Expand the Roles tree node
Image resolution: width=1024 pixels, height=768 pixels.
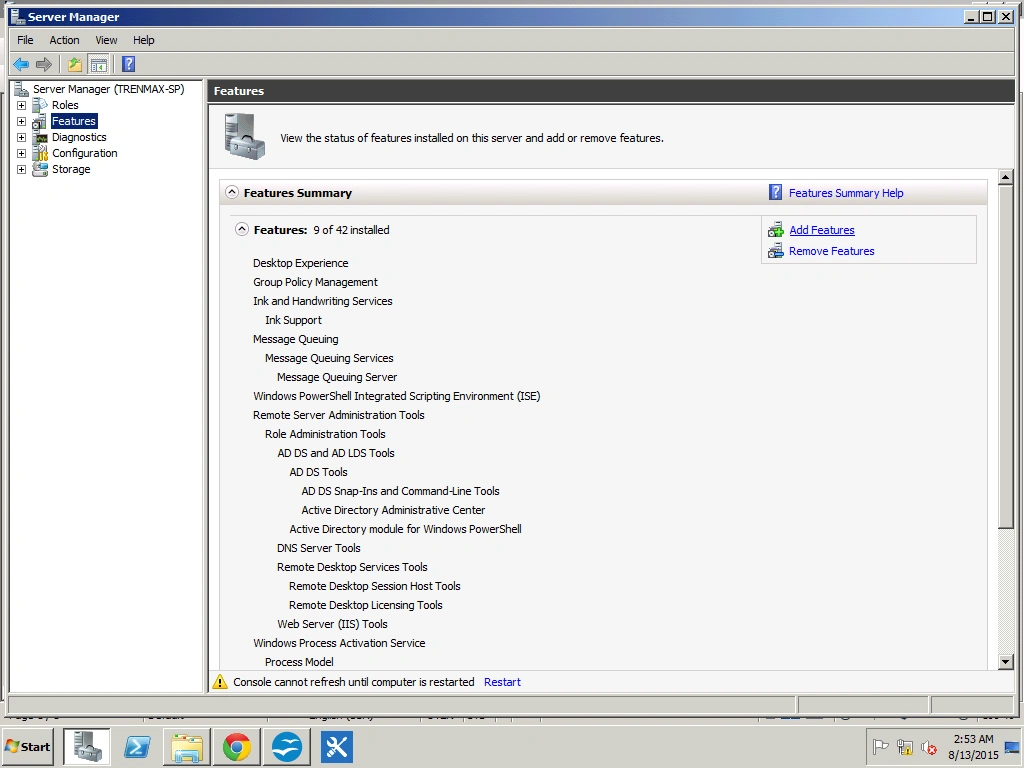pyautogui.click(x=22, y=105)
